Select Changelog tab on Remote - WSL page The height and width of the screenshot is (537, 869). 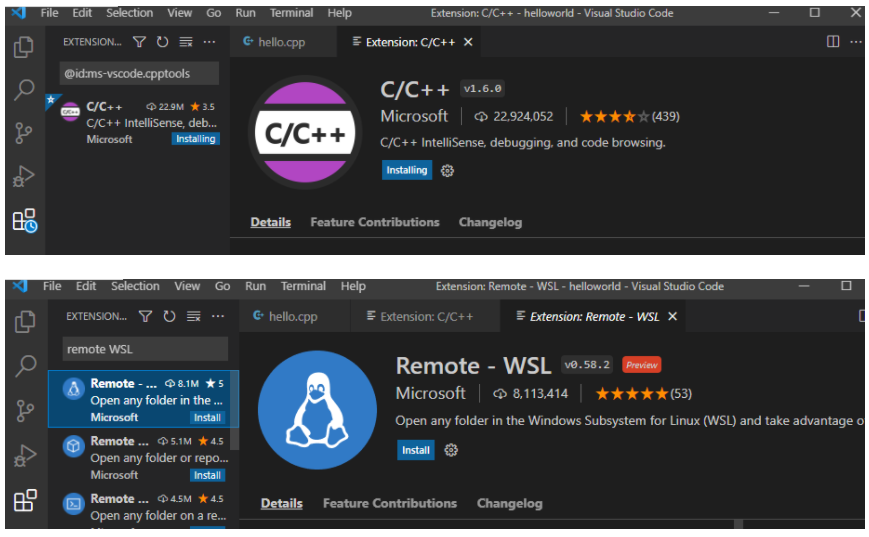click(509, 503)
